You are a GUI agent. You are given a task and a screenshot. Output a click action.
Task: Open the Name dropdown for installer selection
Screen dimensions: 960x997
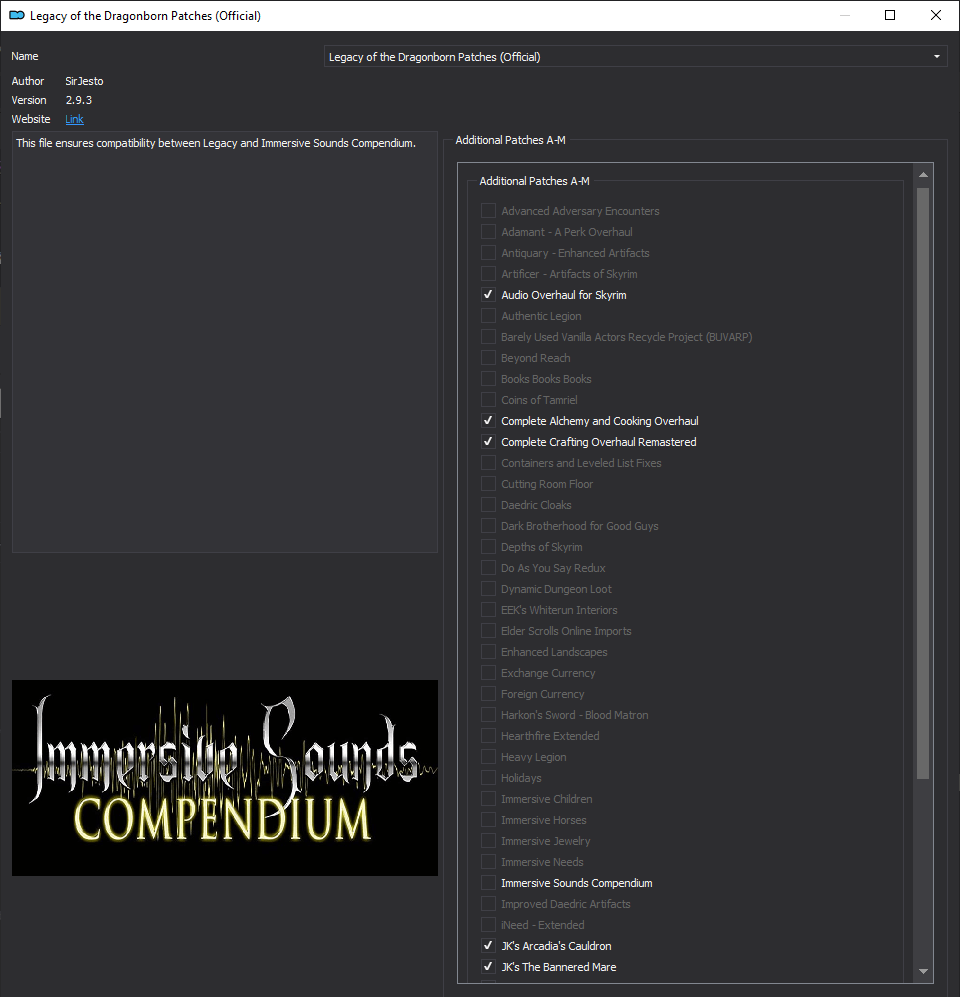tap(636, 57)
